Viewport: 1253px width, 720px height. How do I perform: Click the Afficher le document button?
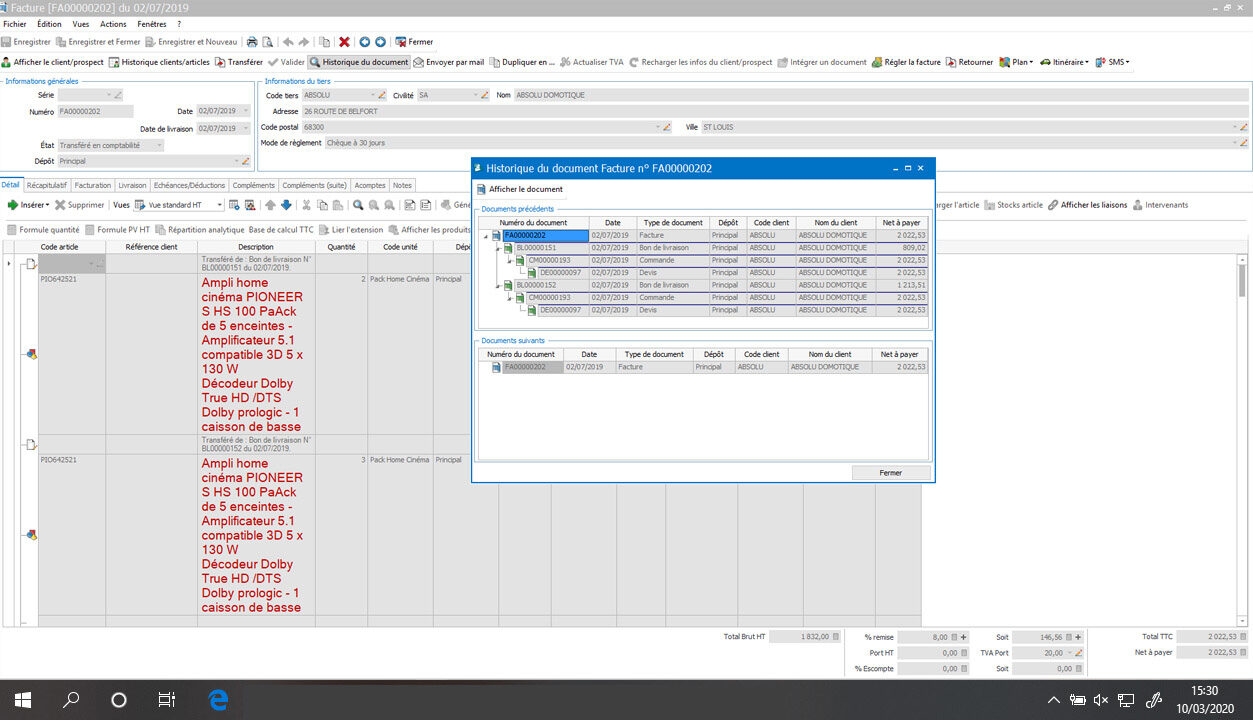point(520,189)
